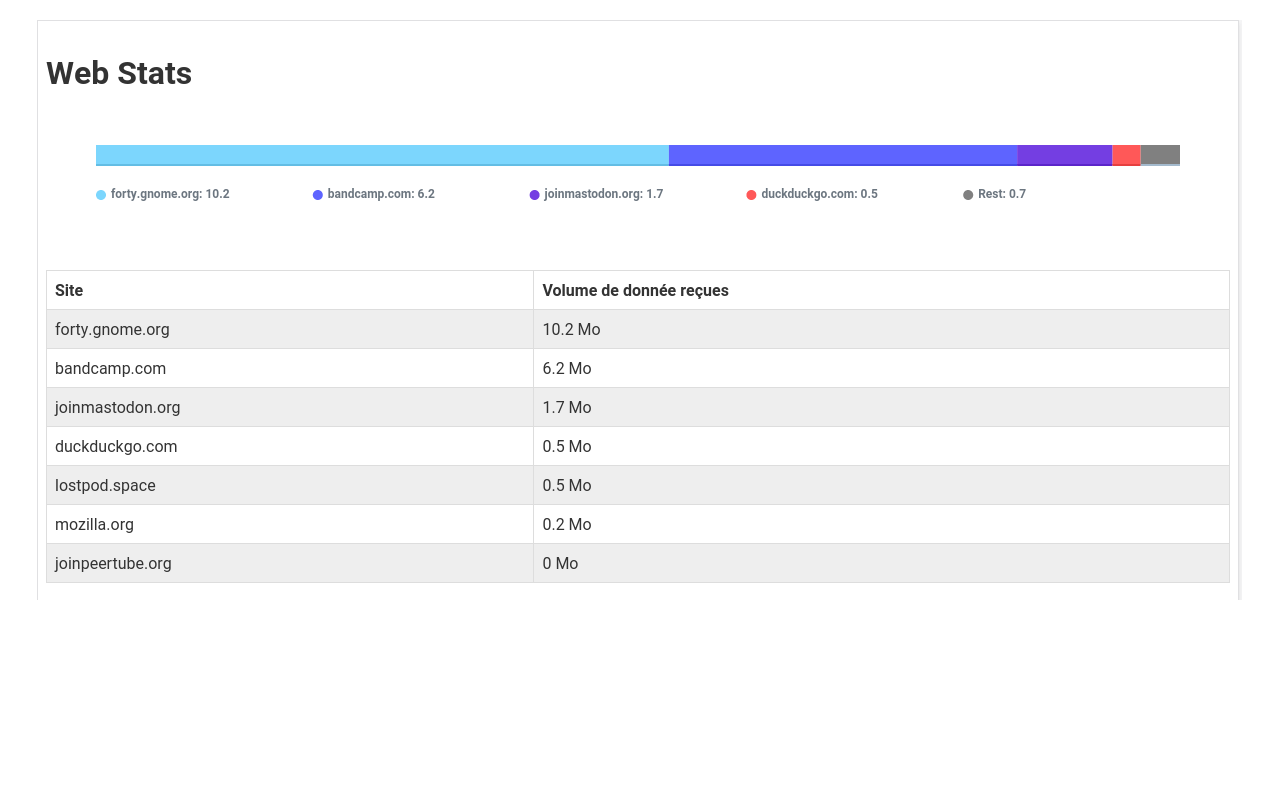Click the red legend dot for duckduckgo.com
The image size is (1280, 800).
tap(751, 195)
